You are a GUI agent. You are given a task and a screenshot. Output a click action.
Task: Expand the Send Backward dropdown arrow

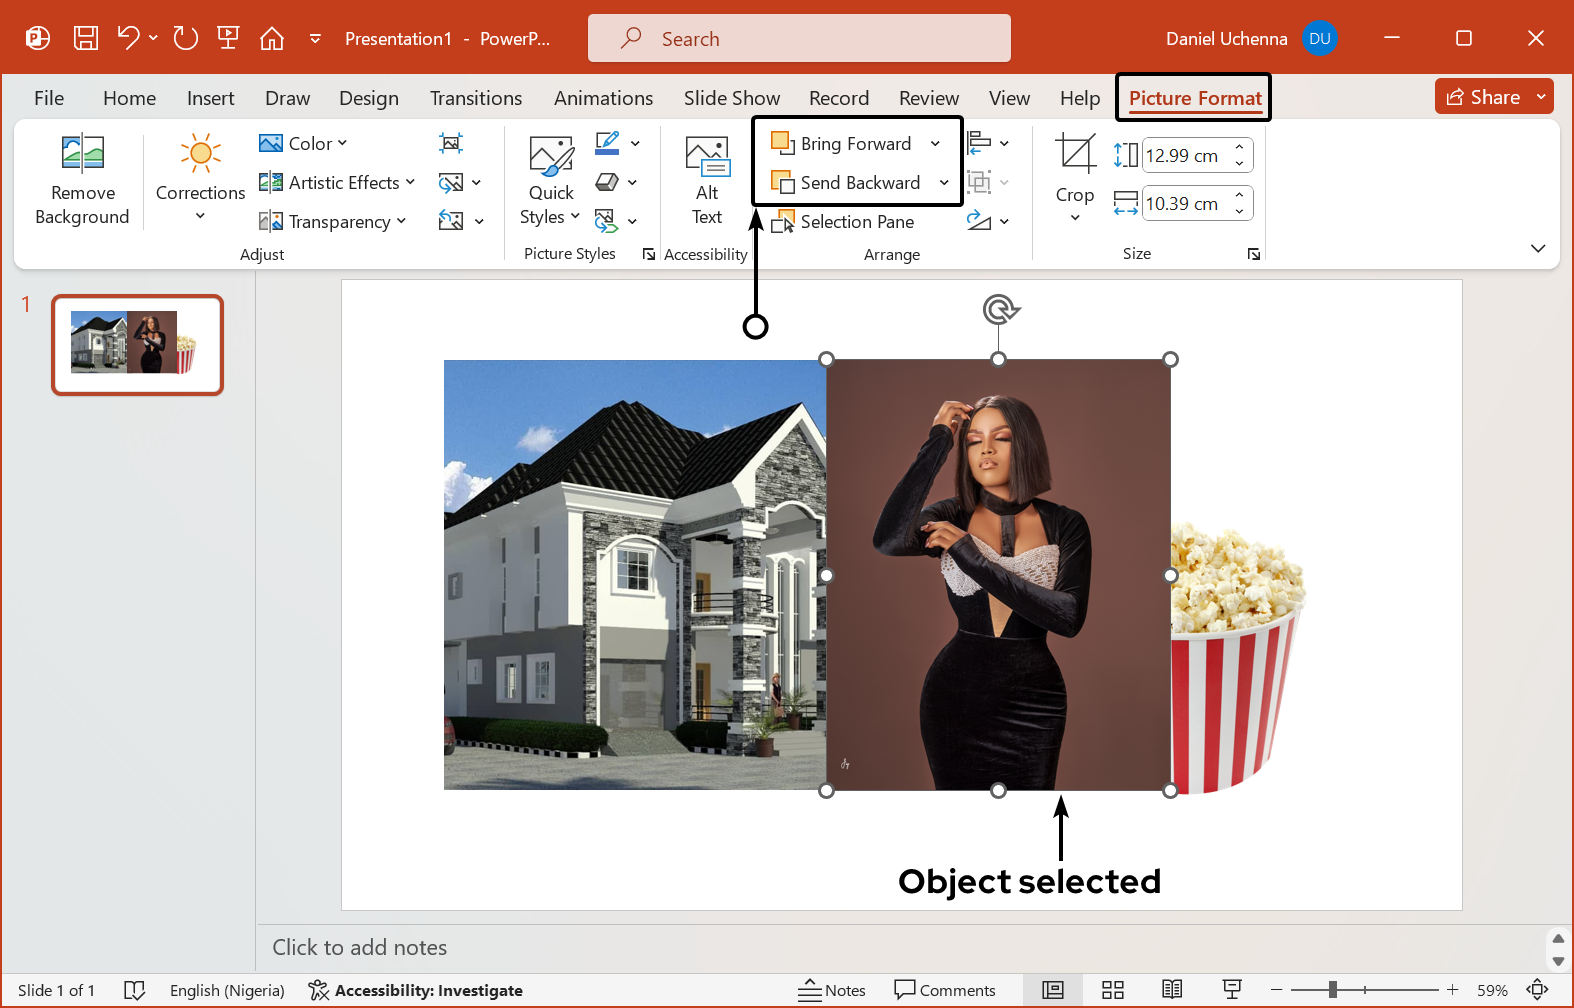point(944,183)
